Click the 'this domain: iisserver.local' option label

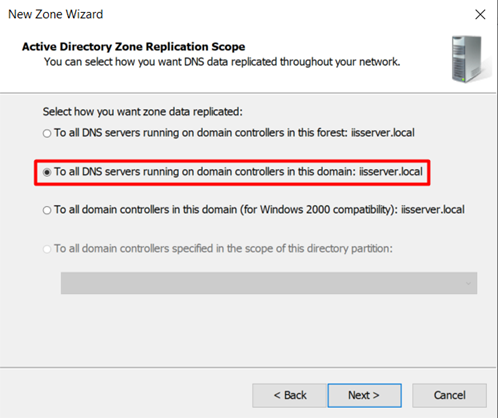[238, 171]
